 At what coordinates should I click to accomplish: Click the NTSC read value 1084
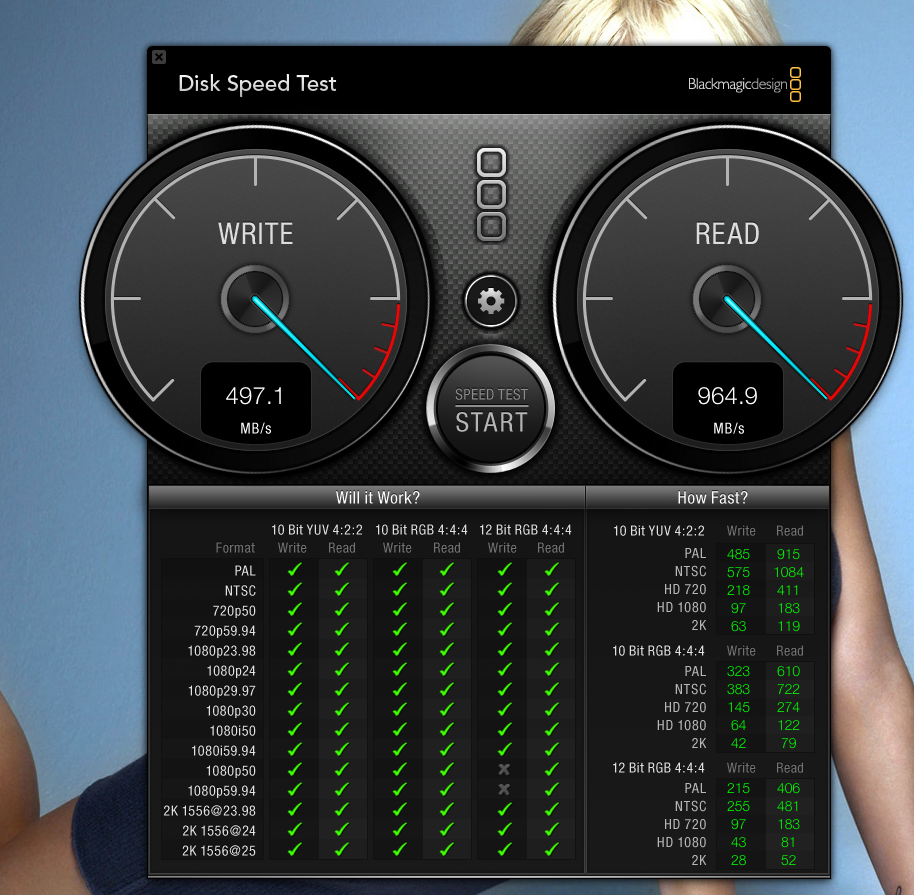(x=788, y=572)
